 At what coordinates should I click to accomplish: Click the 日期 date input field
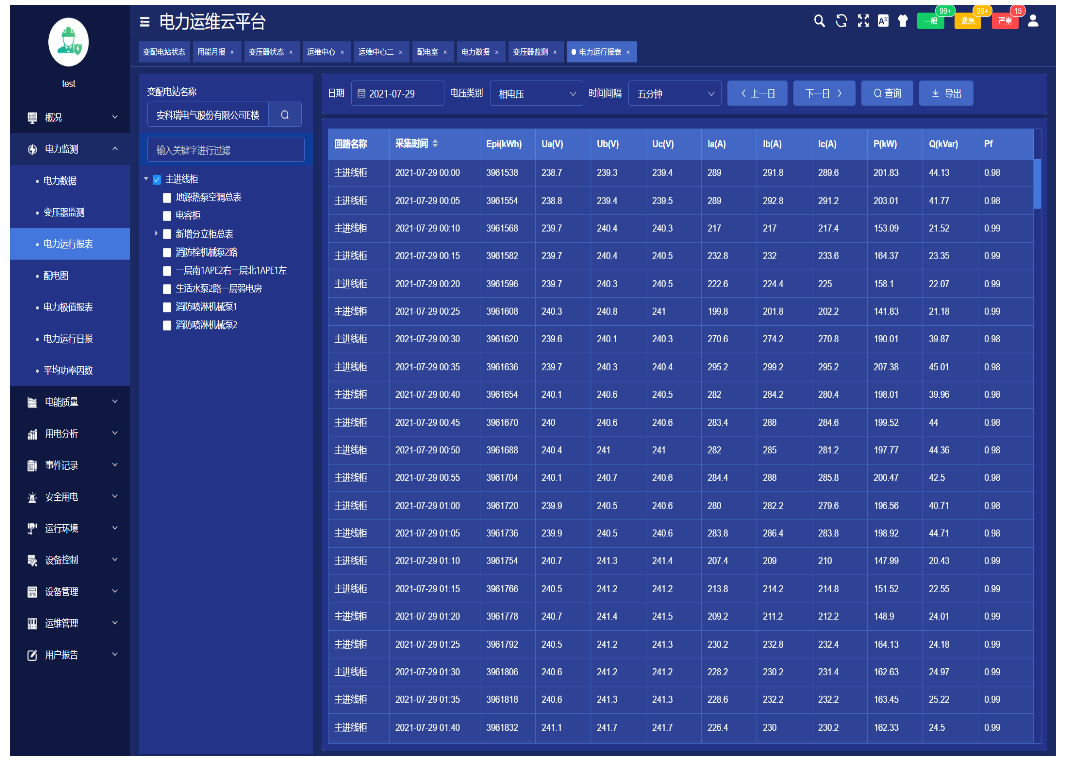(397, 94)
